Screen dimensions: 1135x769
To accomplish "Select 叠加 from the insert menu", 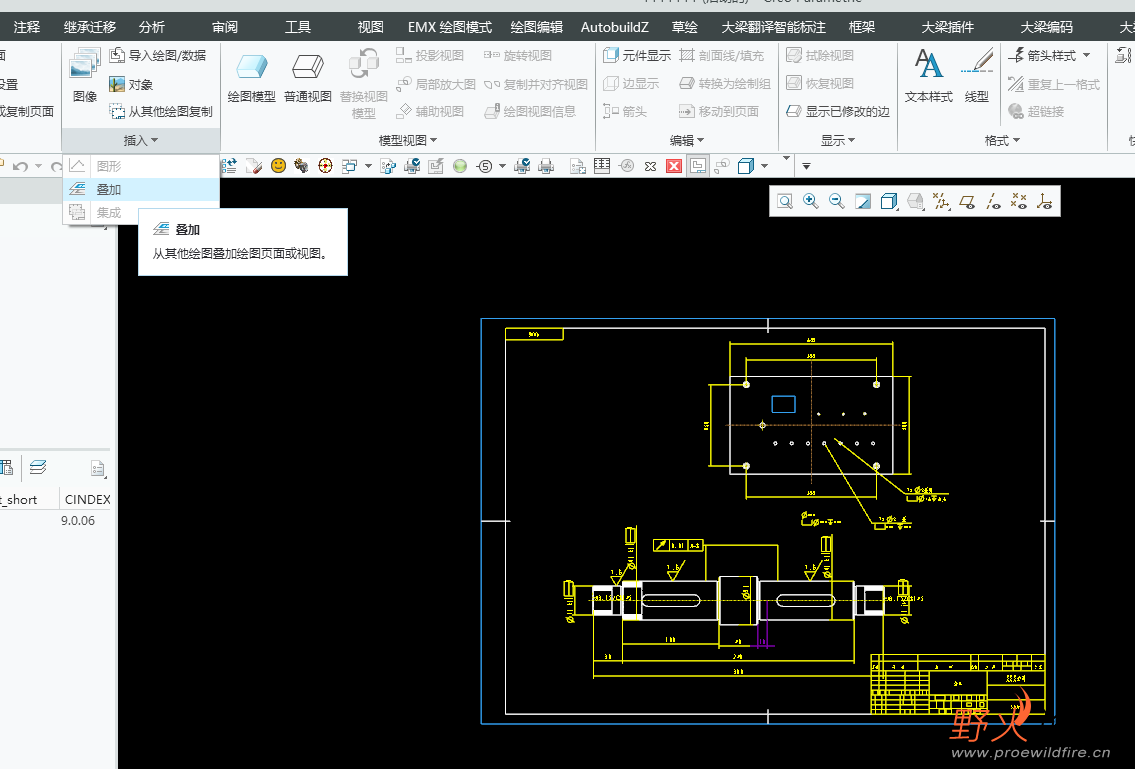I will click(108, 189).
